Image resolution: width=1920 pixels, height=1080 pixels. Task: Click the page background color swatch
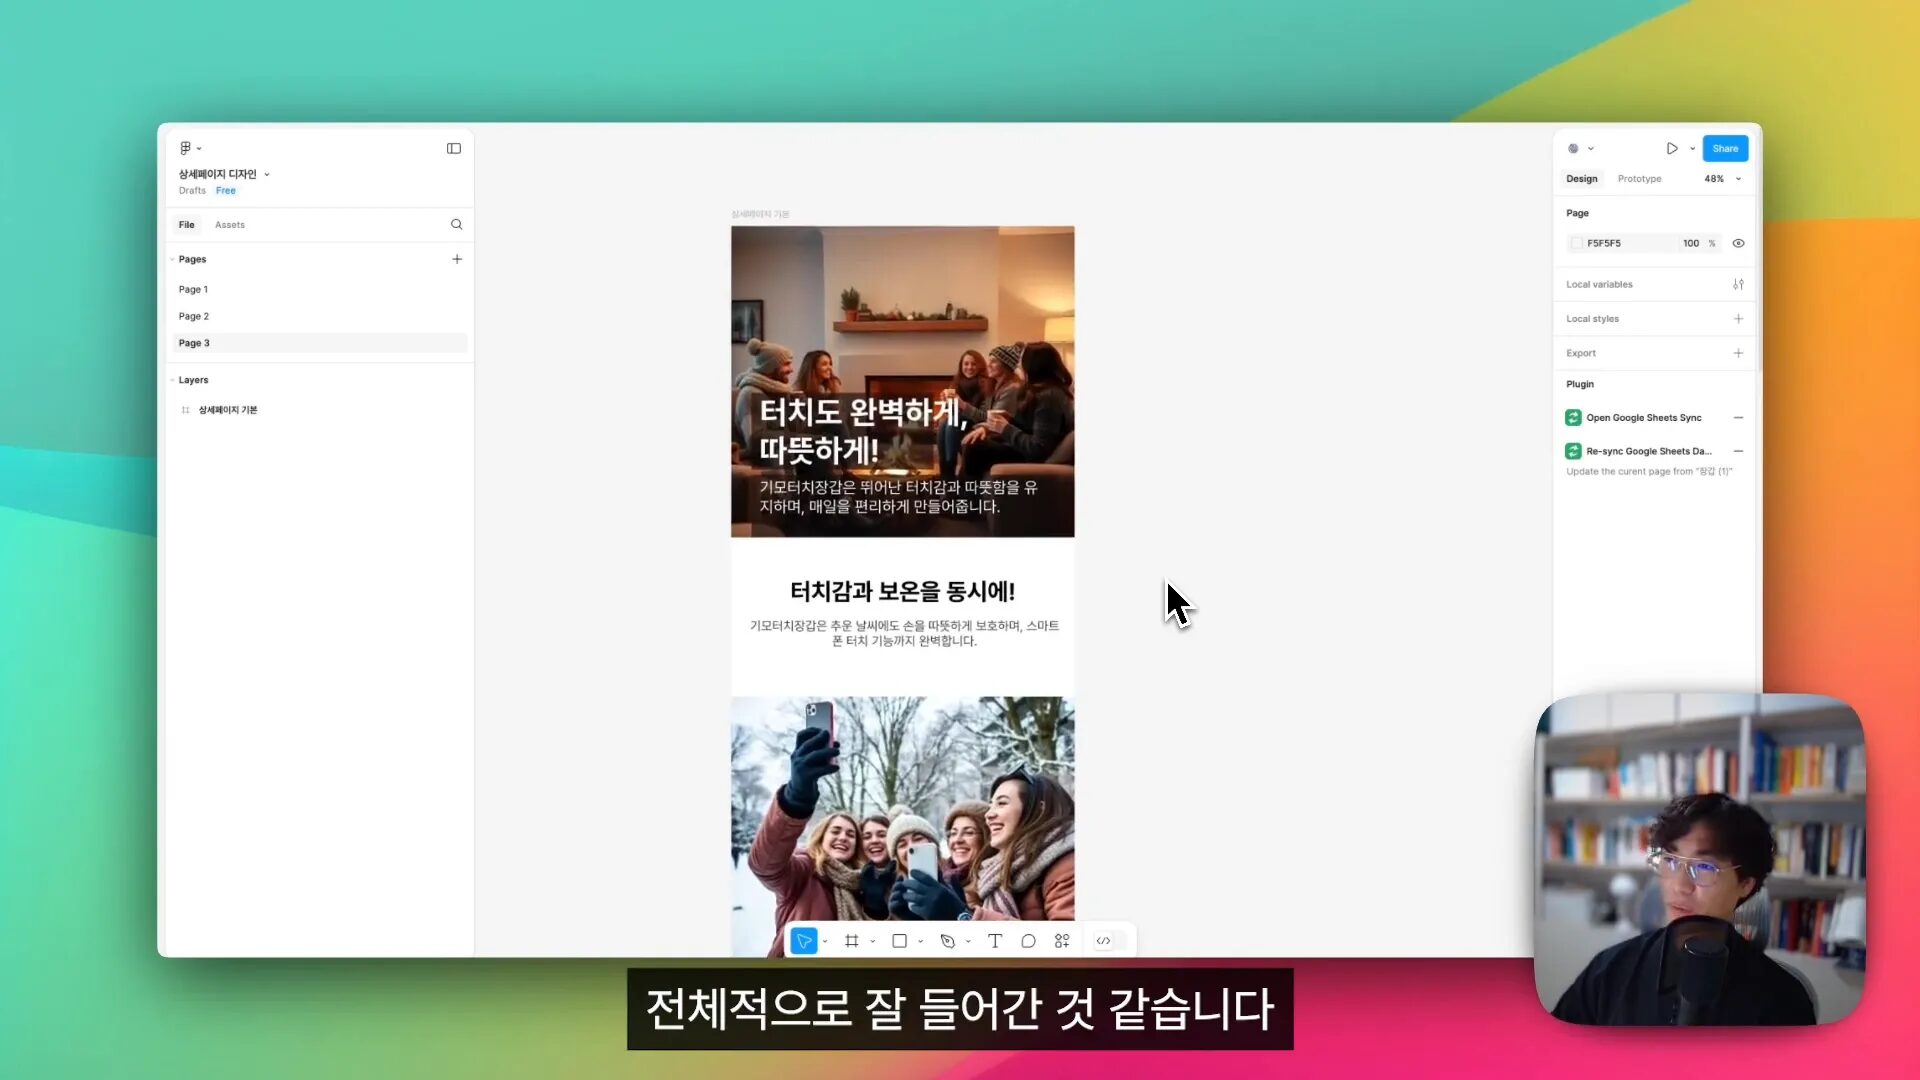pyautogui.click(x=1578, y=243)
